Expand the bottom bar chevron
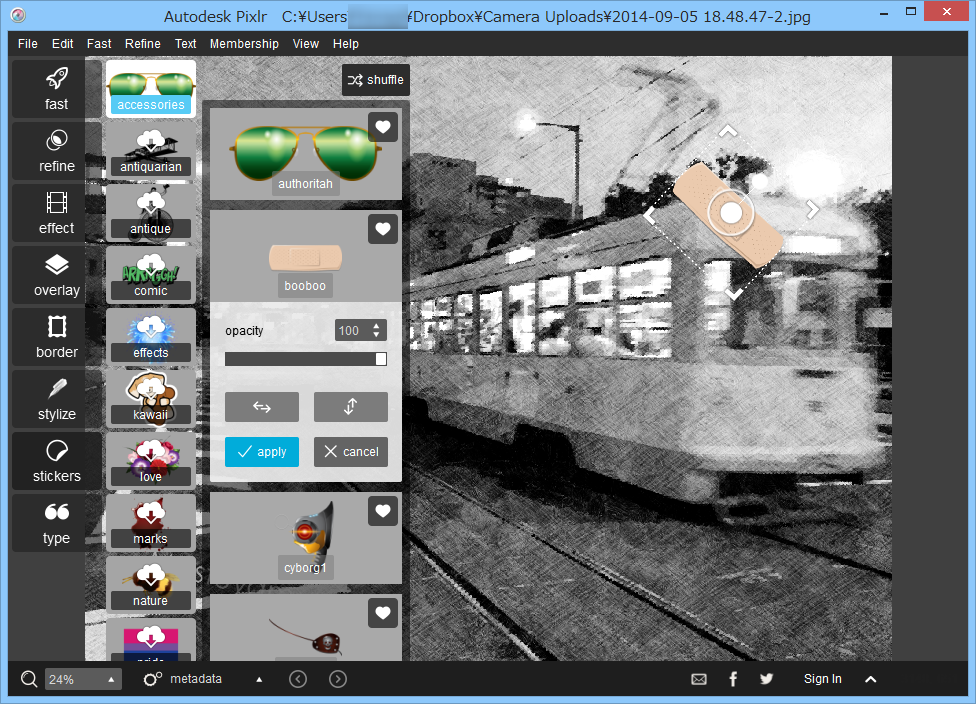The image size is (976, 704). pos(871,679)
